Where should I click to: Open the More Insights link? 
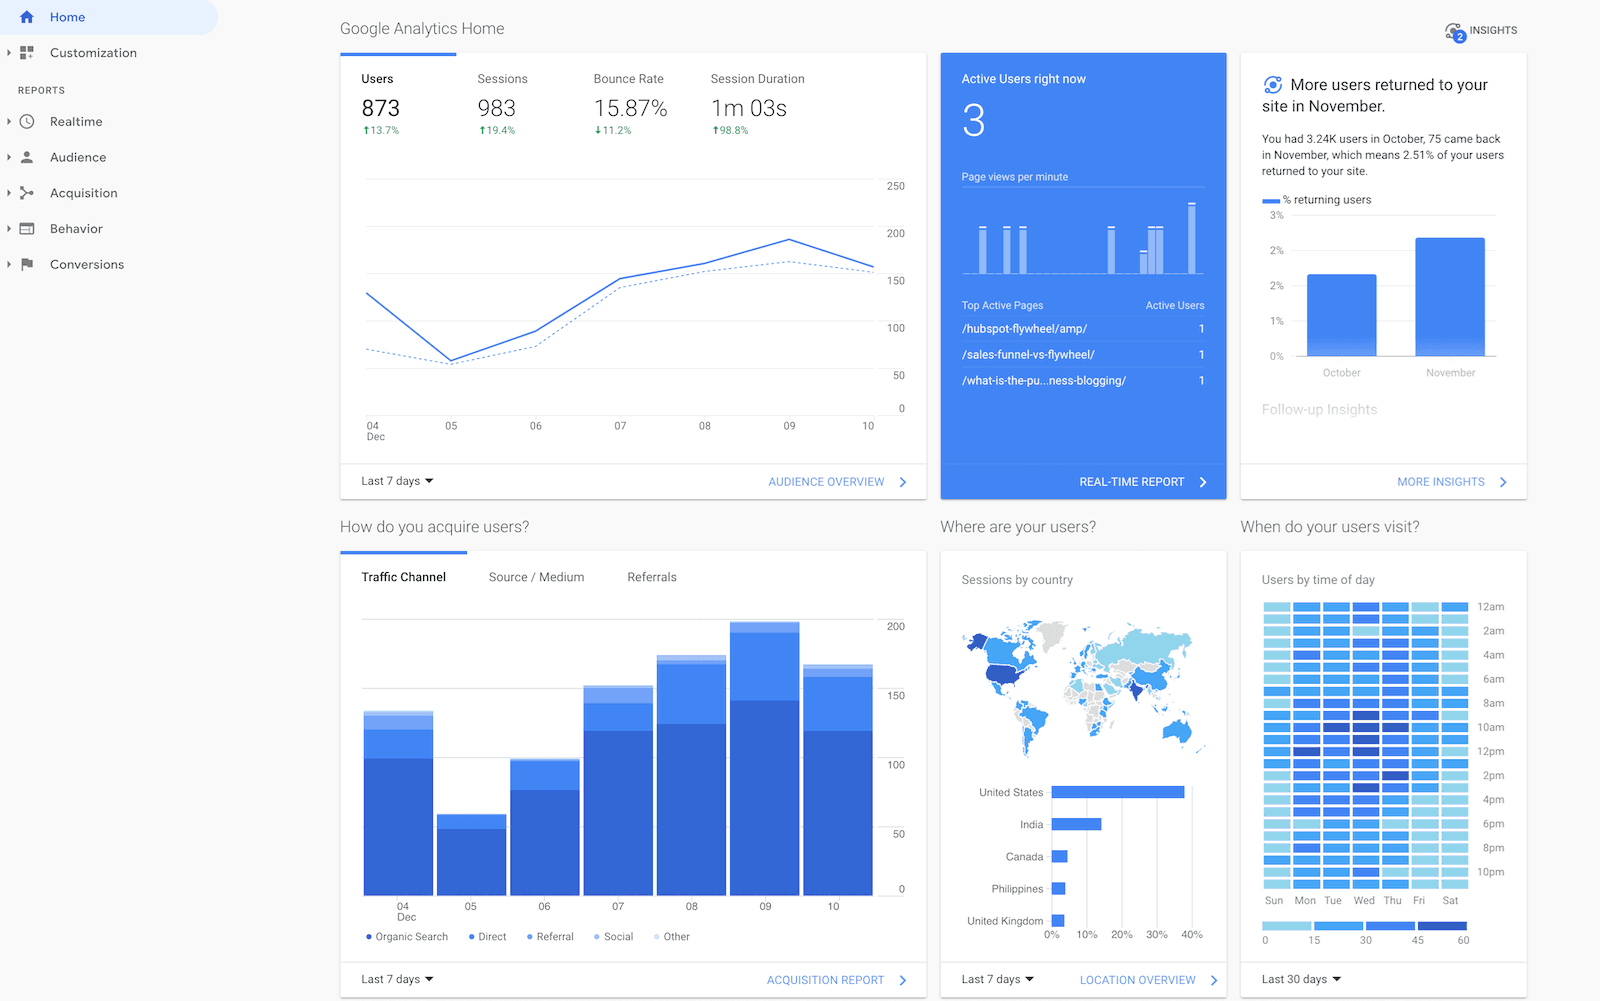[x=1441, y=482]
